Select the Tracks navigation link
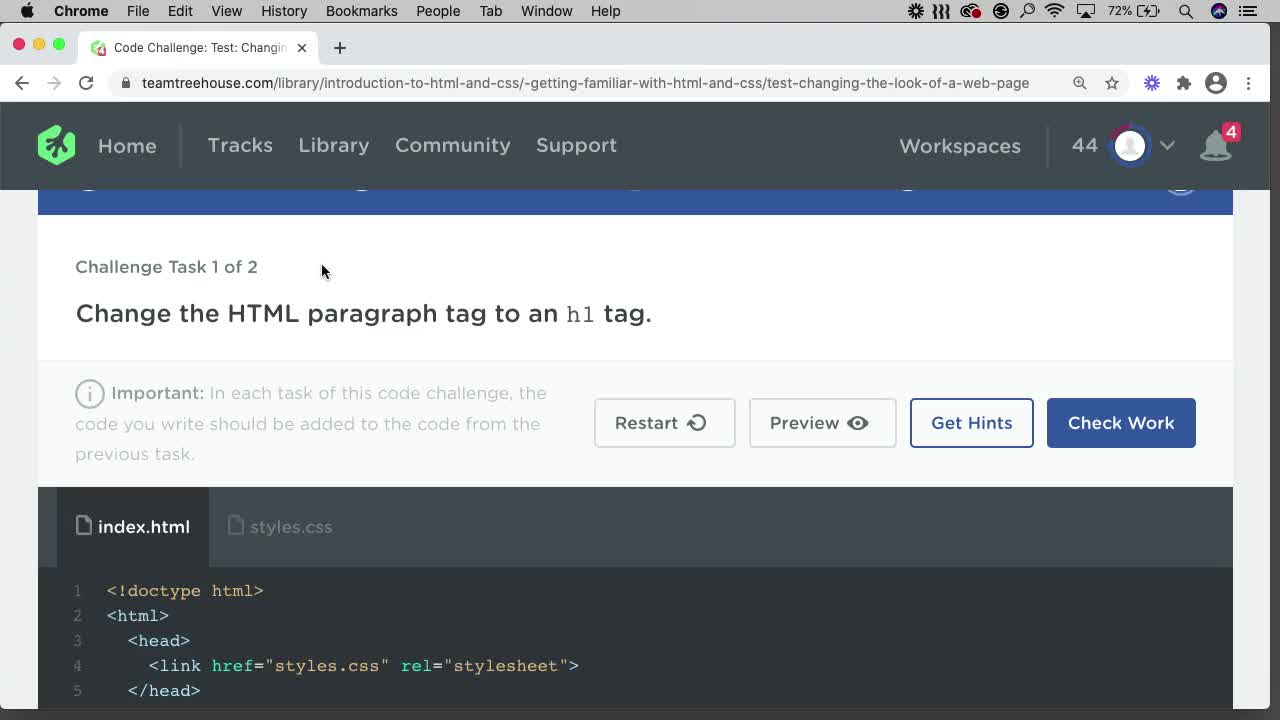1280x720 pixels. coord(240,145)
